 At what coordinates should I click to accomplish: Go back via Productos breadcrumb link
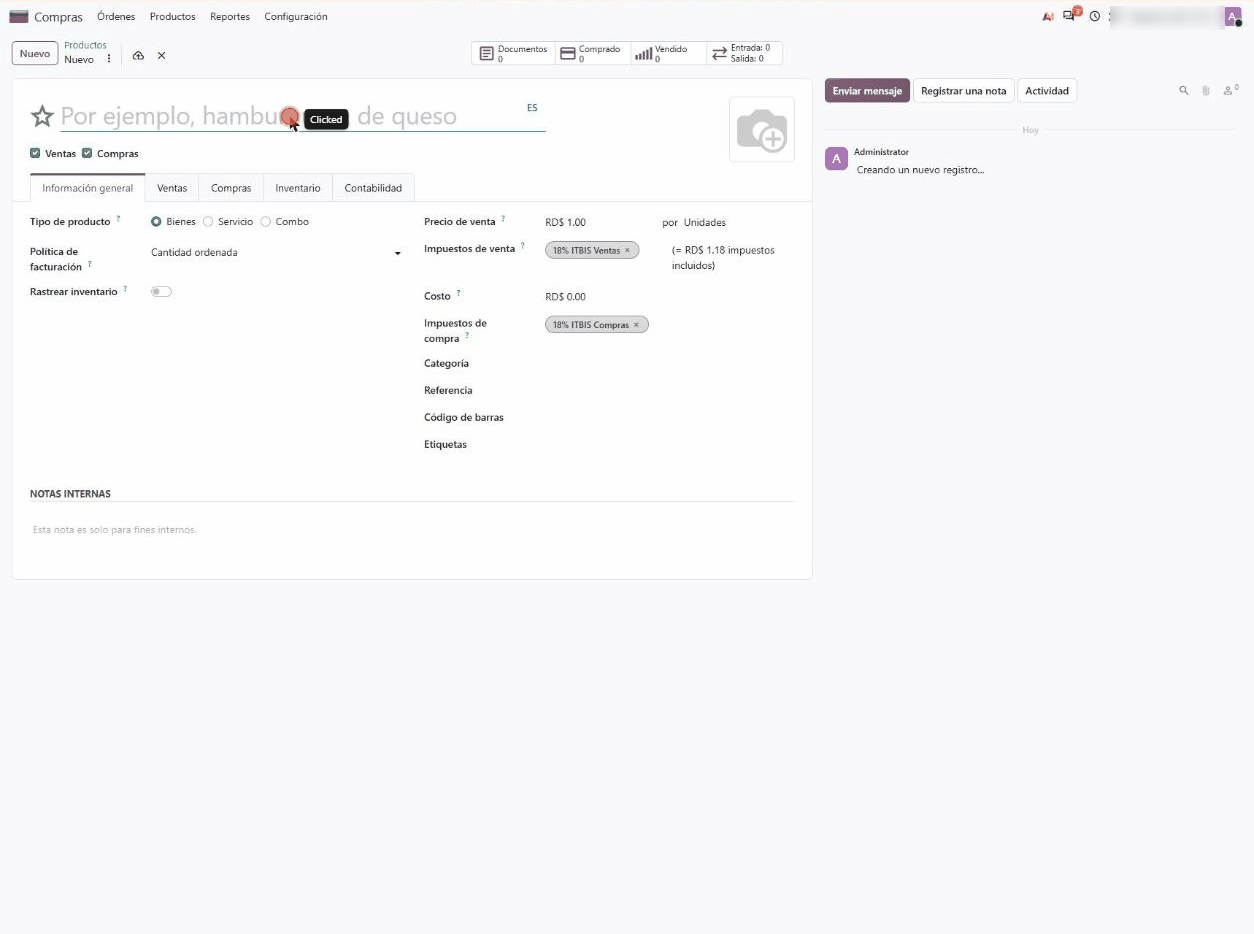tap(85, 46)
